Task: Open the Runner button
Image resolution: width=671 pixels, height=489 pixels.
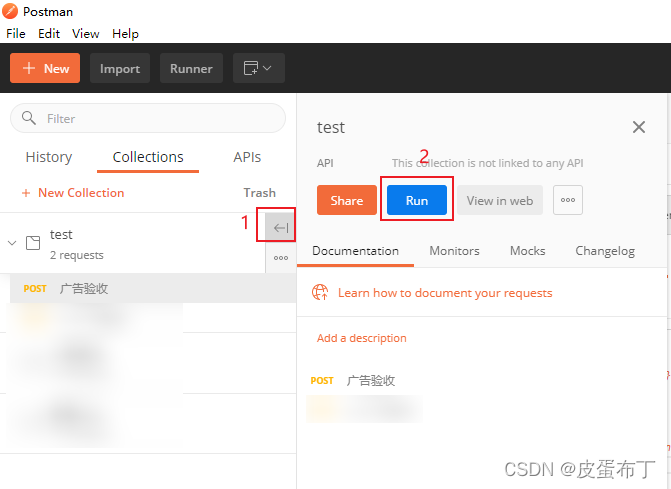Action: tap(191, 68)
